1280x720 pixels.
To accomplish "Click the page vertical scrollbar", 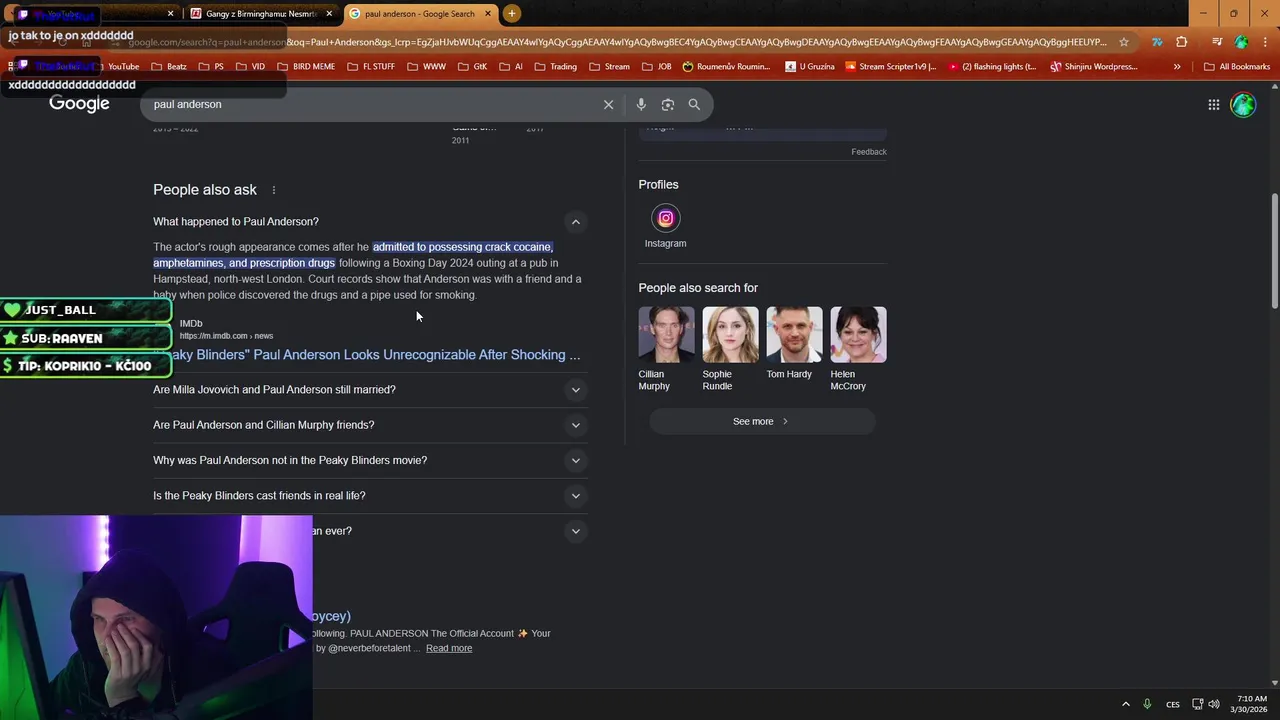I will (1275, 250).
